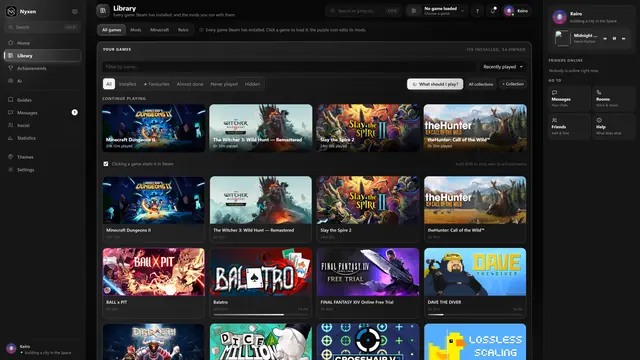
Task: Open the Kairo account menu in top bar
Action: (x=517, y=11)
